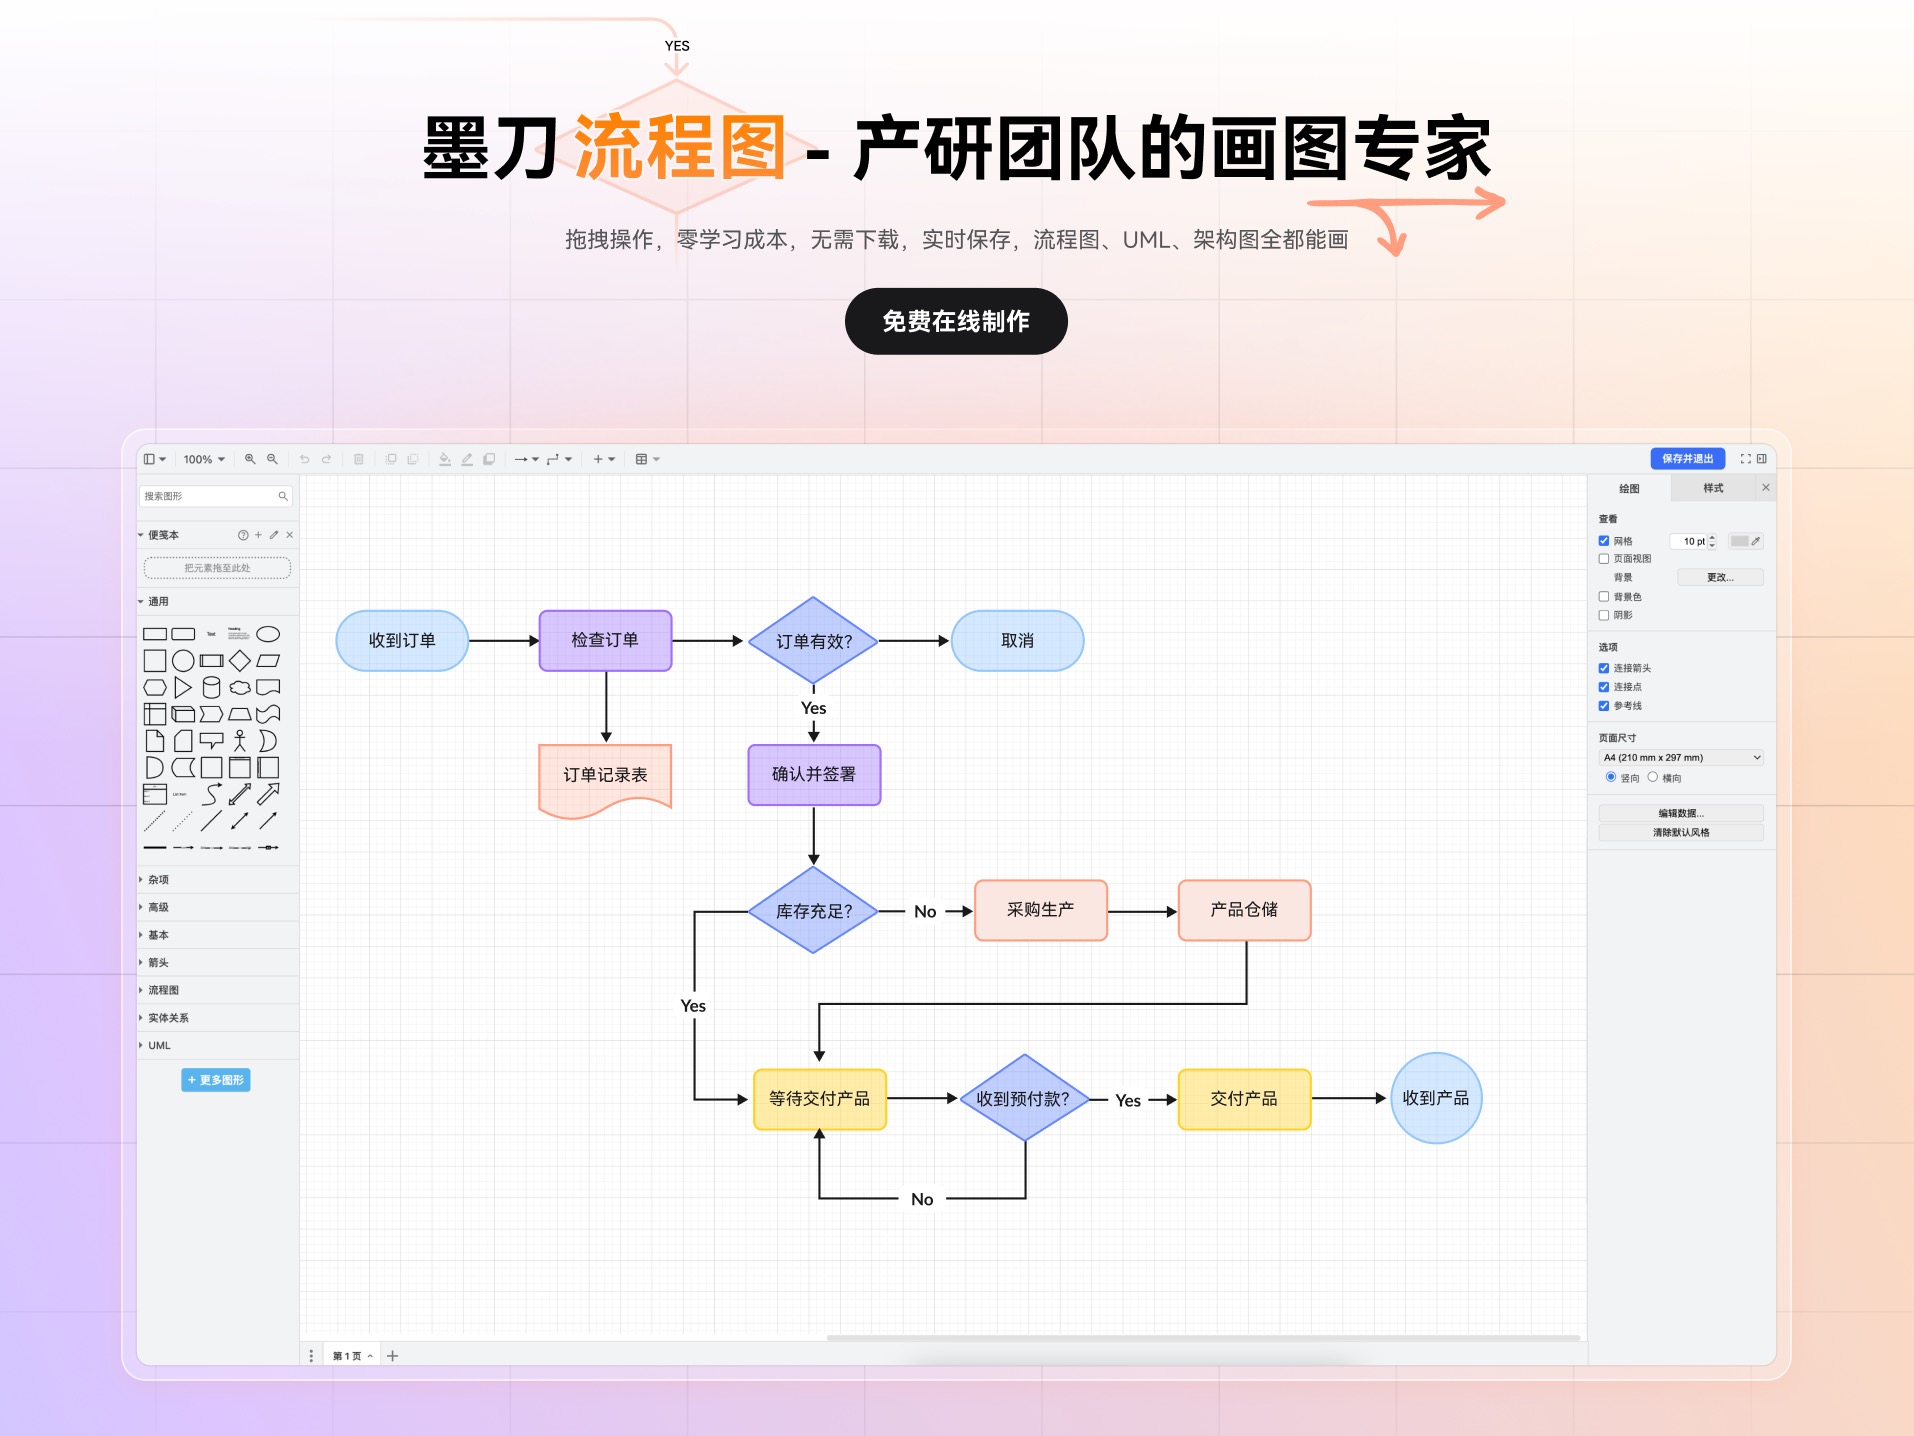Screen dimensions: 1914x1436
Task: Open the table insert dropdown
Action: pyautogui.click(x=648, y=459)
